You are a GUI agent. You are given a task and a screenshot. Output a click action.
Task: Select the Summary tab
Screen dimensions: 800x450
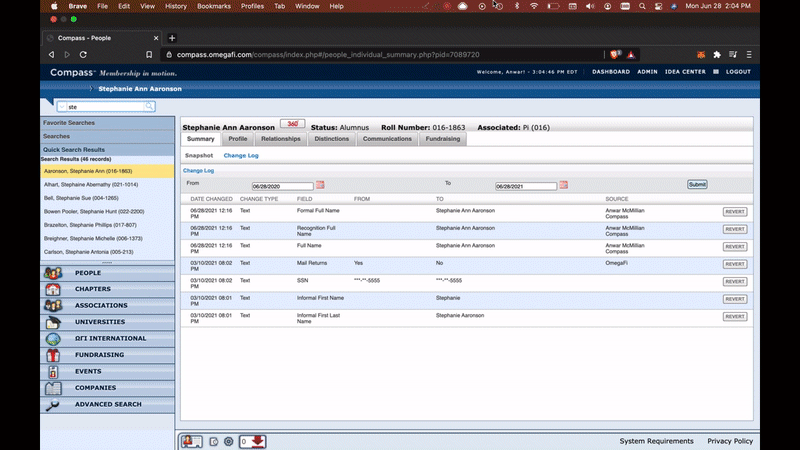pos(201,139)
